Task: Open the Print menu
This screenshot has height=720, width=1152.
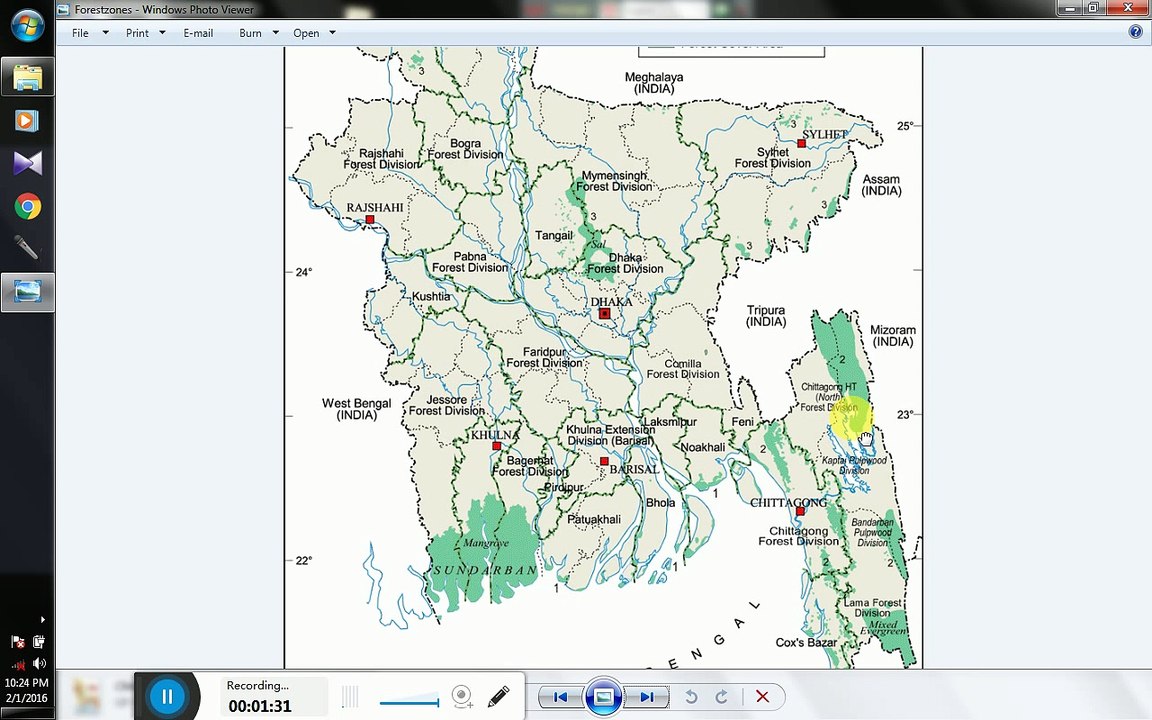Action: point(137,33)
